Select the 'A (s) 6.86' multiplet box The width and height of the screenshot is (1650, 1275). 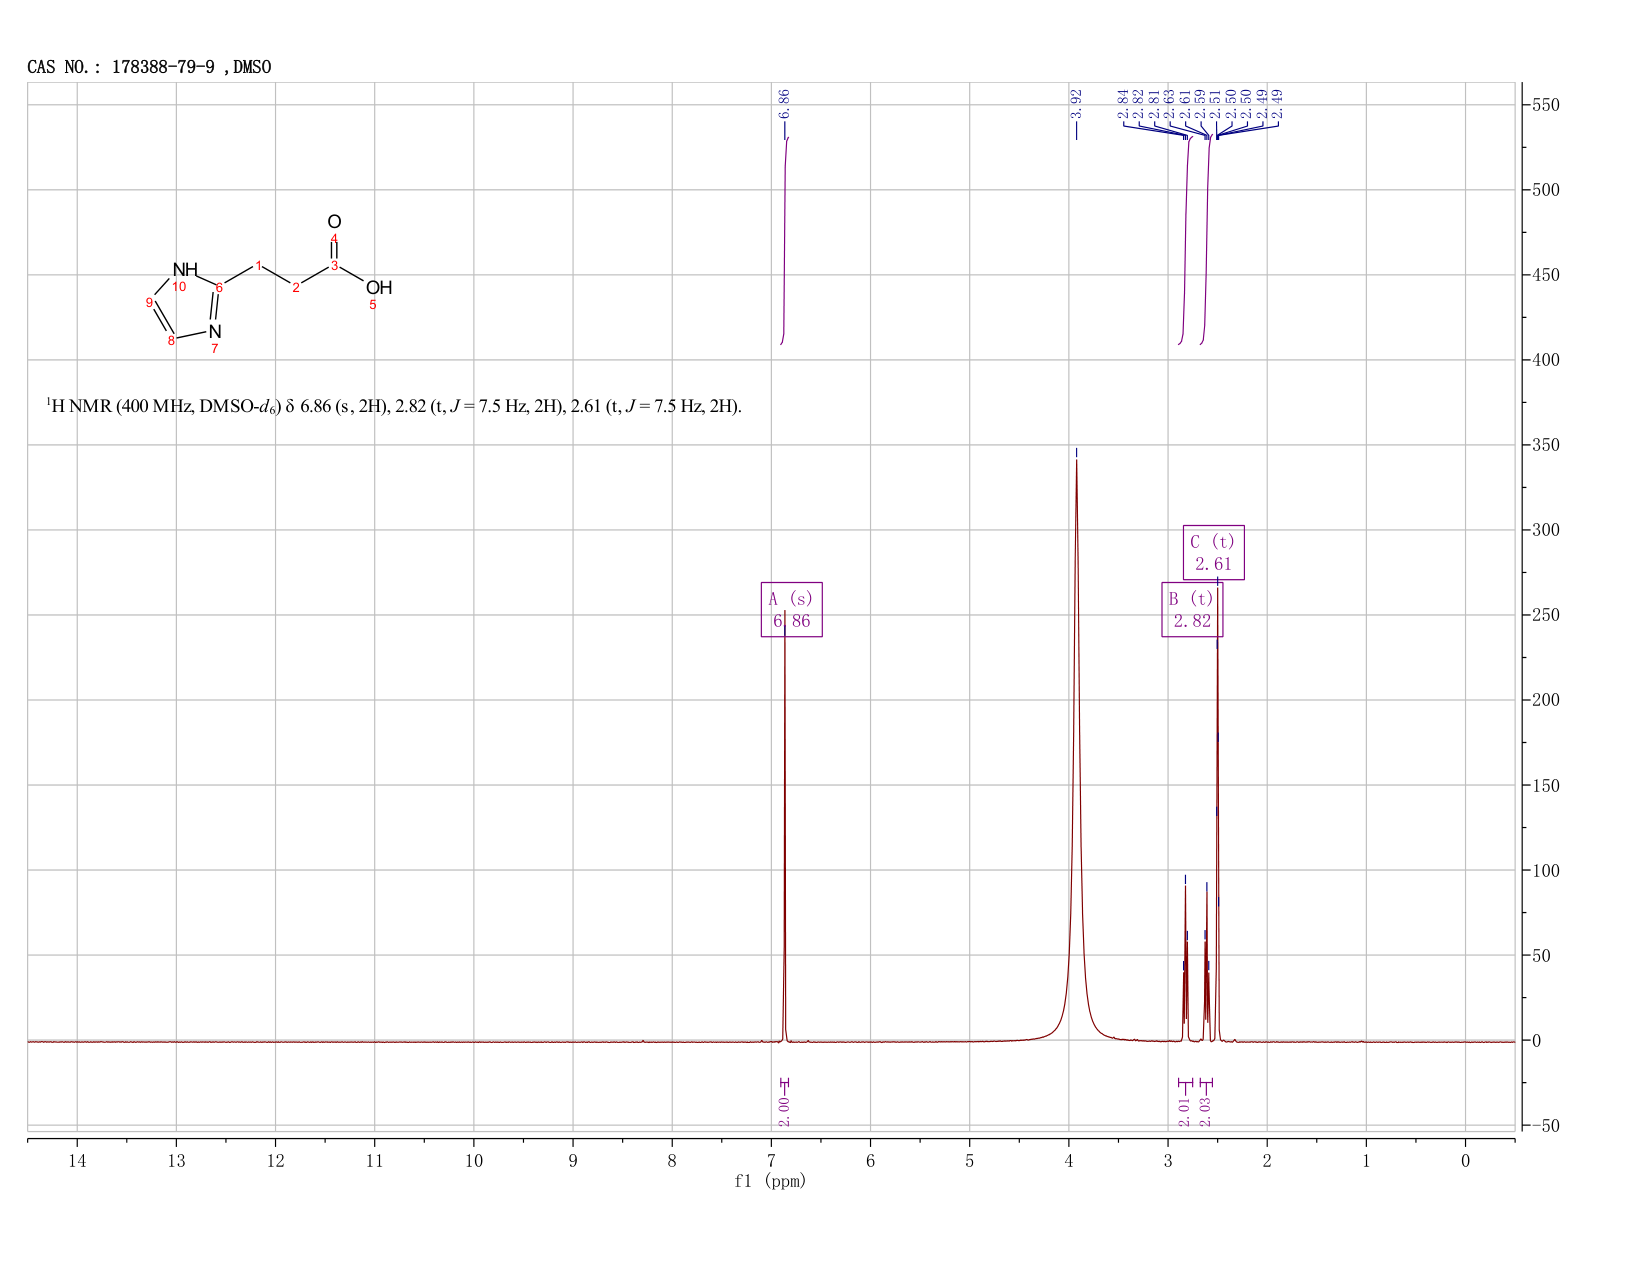(x=791, y=610)
